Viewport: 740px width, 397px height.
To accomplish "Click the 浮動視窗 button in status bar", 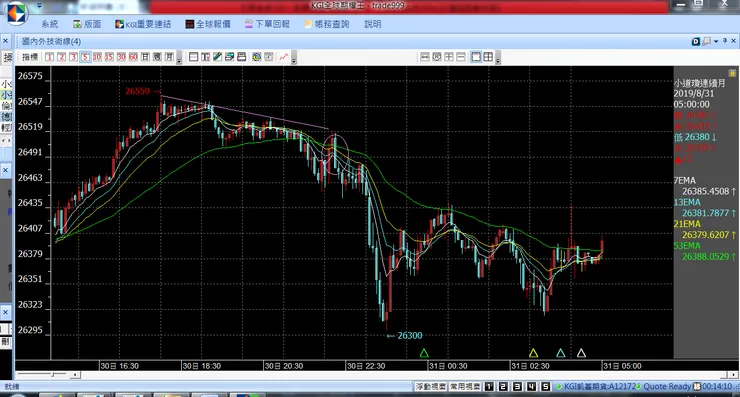I will (x=430, y=387).
